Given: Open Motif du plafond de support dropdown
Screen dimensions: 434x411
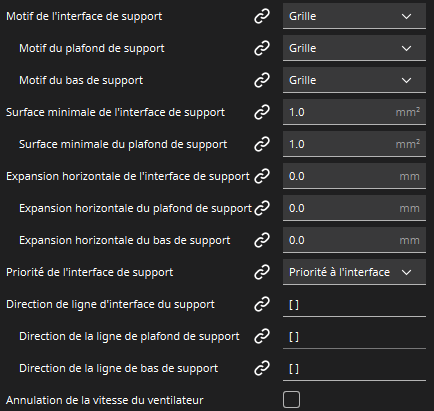Looking at the screenshot, I should (x=354, y=48).
